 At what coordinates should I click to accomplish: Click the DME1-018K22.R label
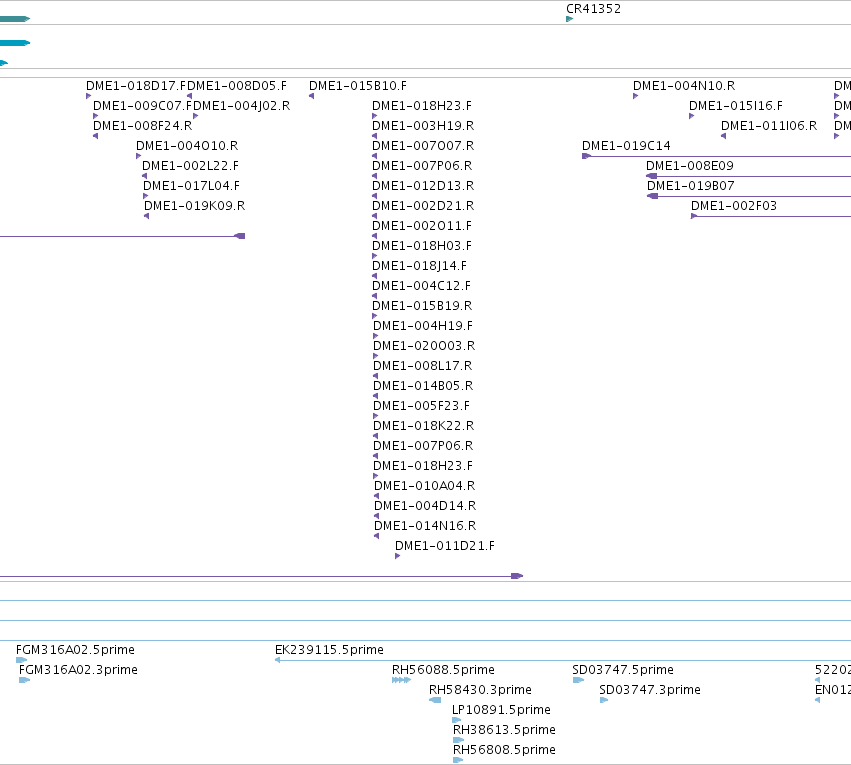pos(423,426)
